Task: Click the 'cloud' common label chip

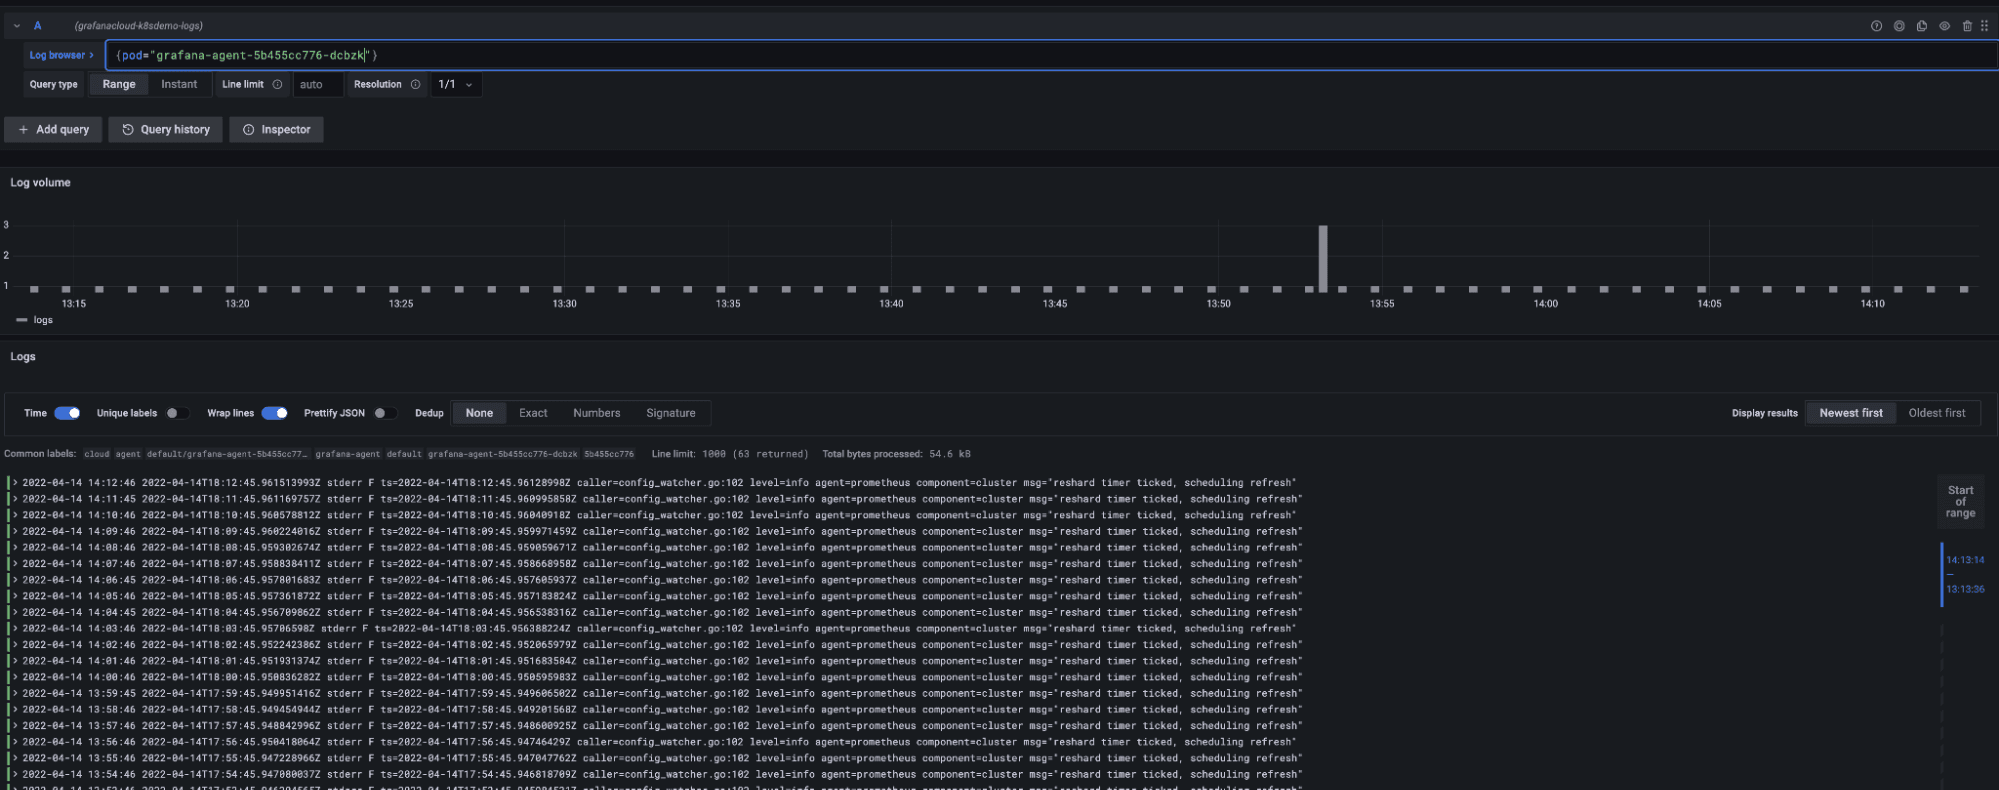Action: tap(97, 454)
